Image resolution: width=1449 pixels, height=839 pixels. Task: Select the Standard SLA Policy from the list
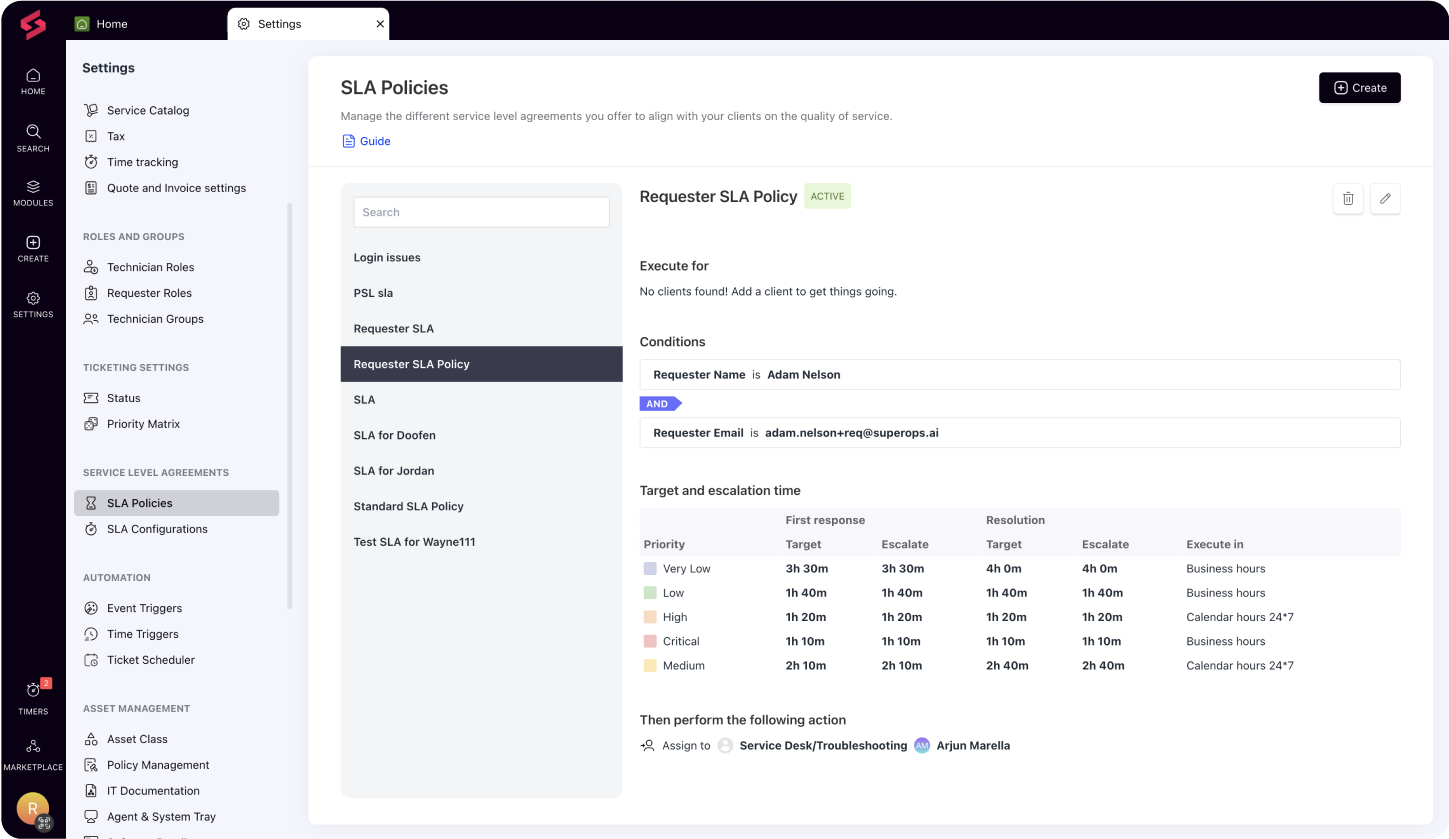pyautogui.click(x=408, y=506)
